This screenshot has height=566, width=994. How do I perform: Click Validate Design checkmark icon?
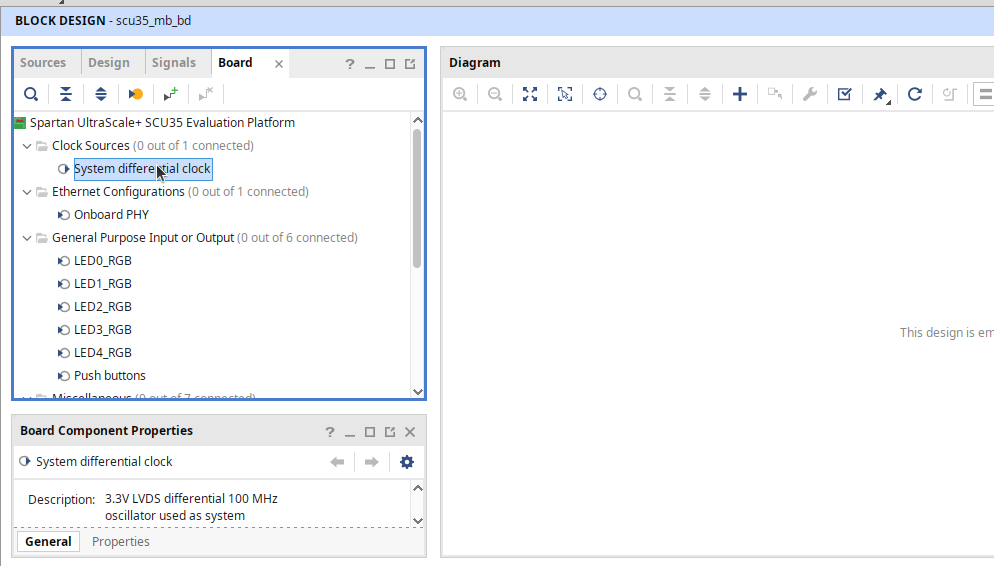point(845,94)
